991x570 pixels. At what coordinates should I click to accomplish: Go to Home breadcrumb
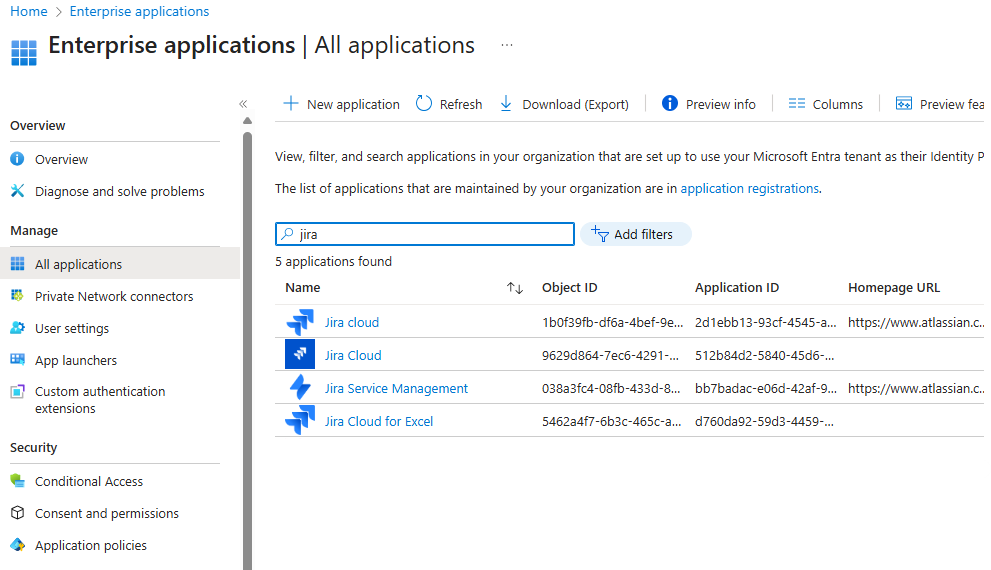pyautogui.click(x=28, y=11)
